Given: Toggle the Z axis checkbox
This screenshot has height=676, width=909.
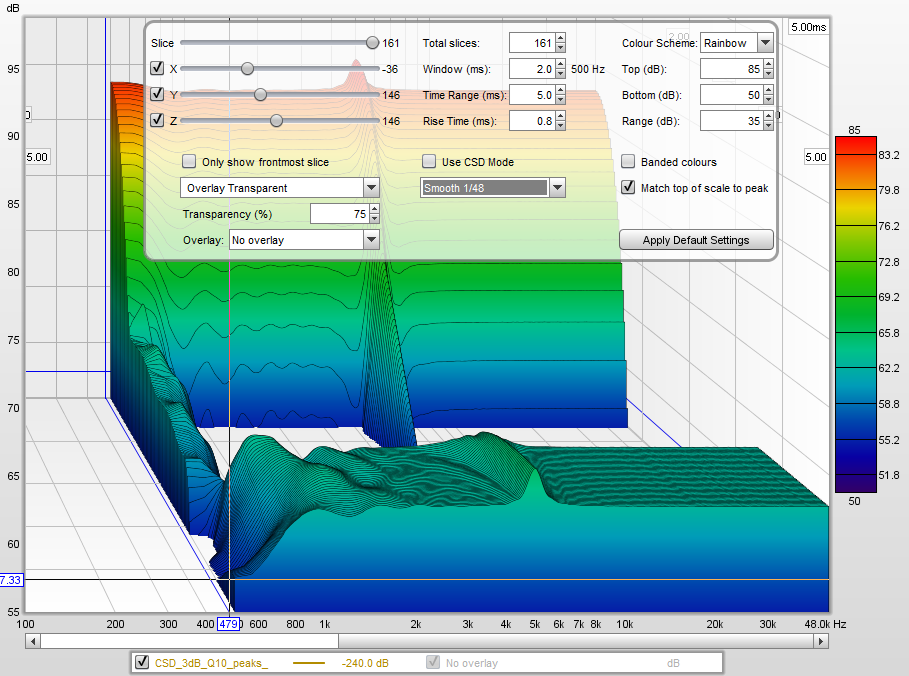Looking at the screenshot, I should point(157,120).
